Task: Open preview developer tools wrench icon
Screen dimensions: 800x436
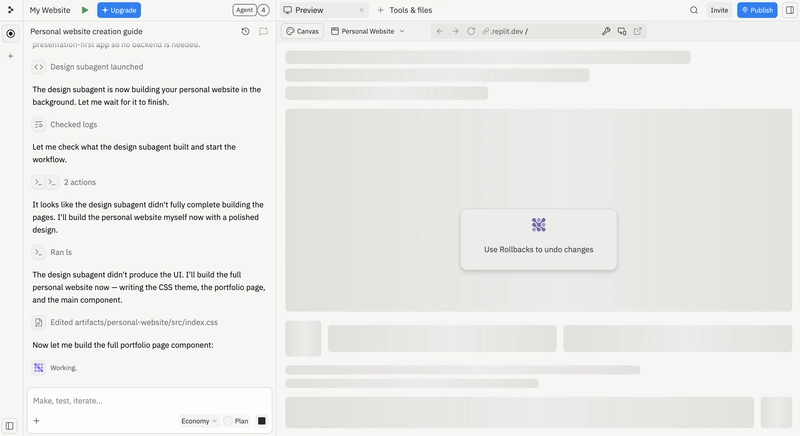Action: [606, 31]
